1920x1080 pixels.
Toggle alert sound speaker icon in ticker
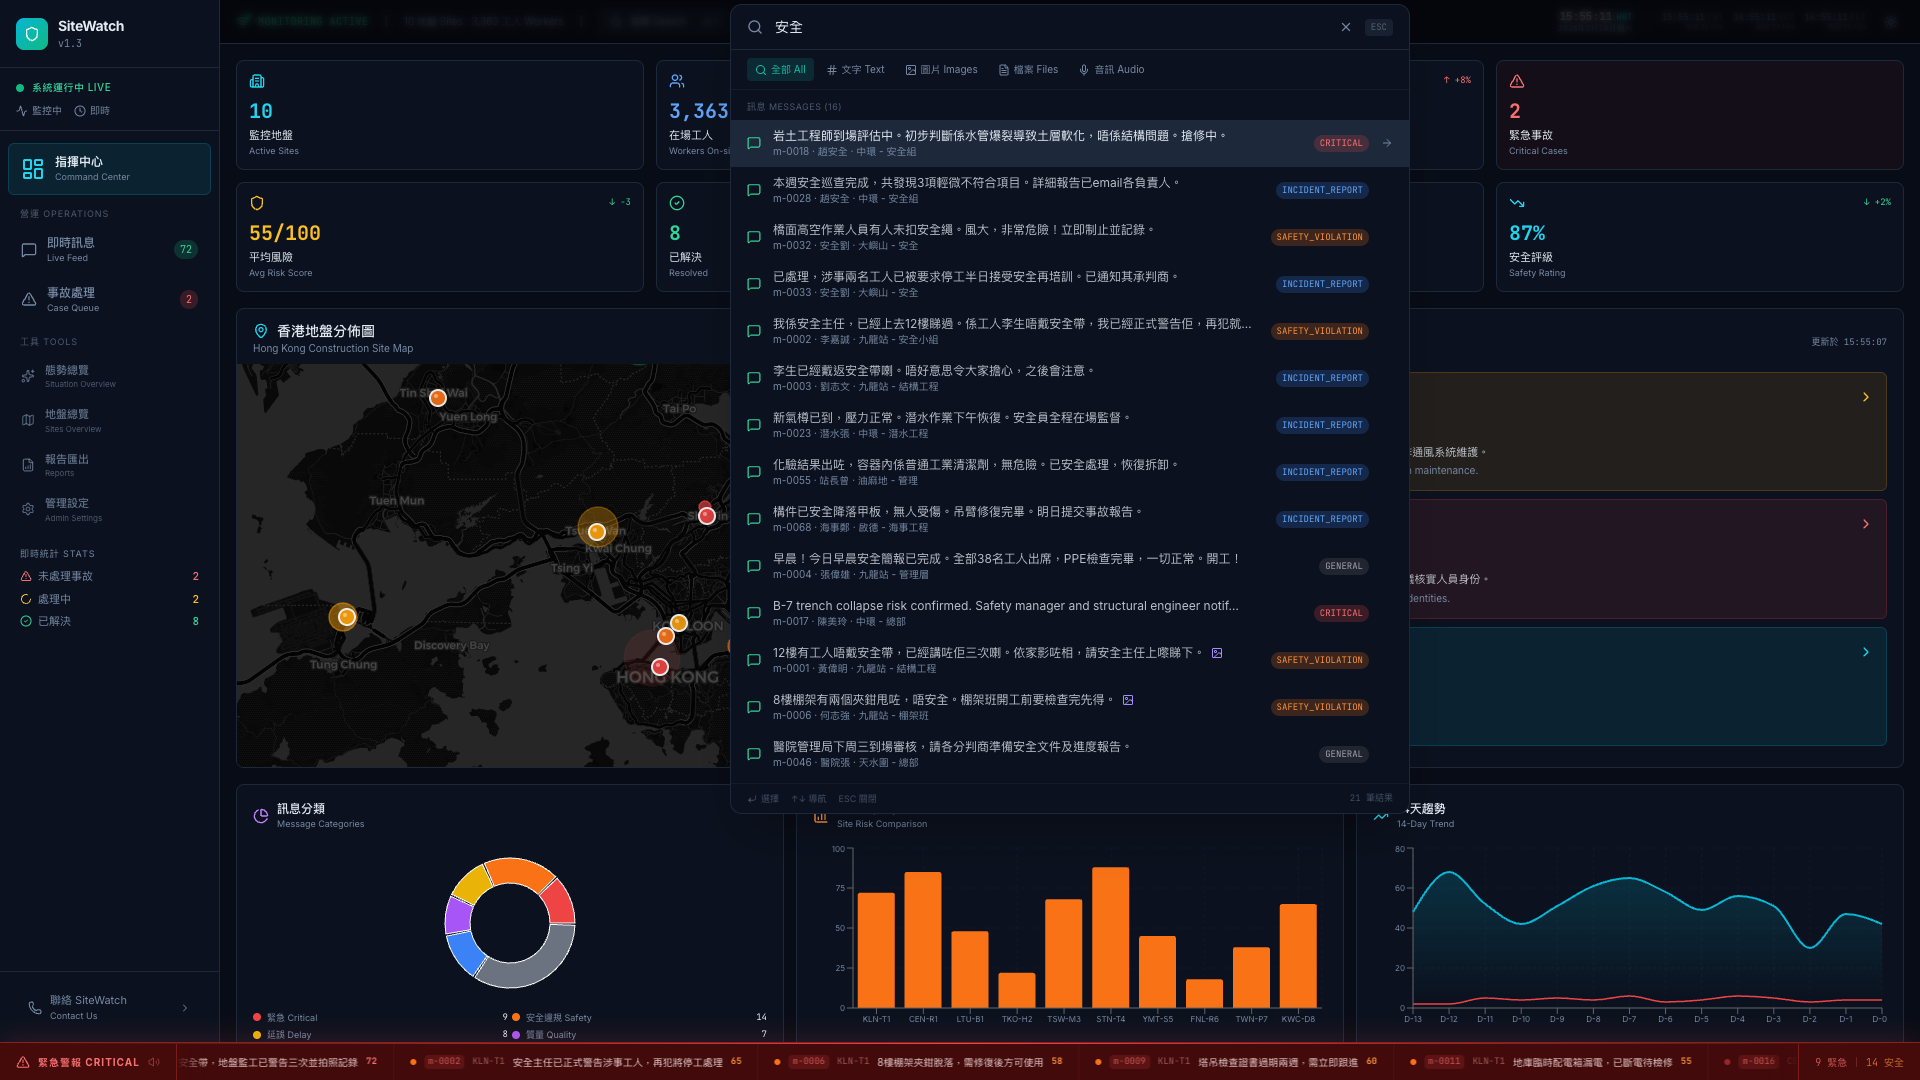[x=154, y=1062]
